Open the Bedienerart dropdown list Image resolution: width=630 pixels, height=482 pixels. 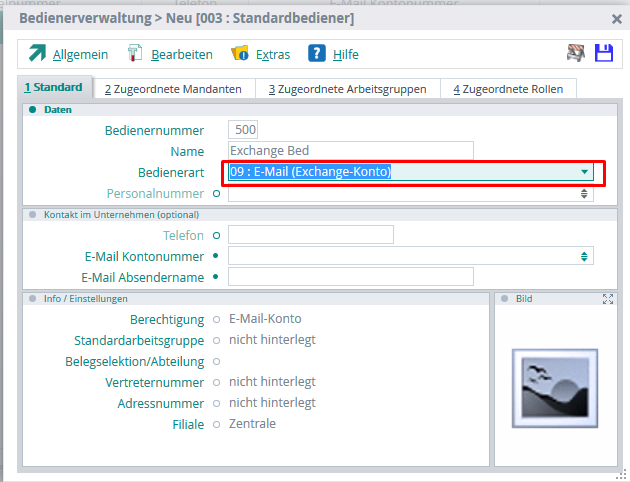[x=584, y=172]
